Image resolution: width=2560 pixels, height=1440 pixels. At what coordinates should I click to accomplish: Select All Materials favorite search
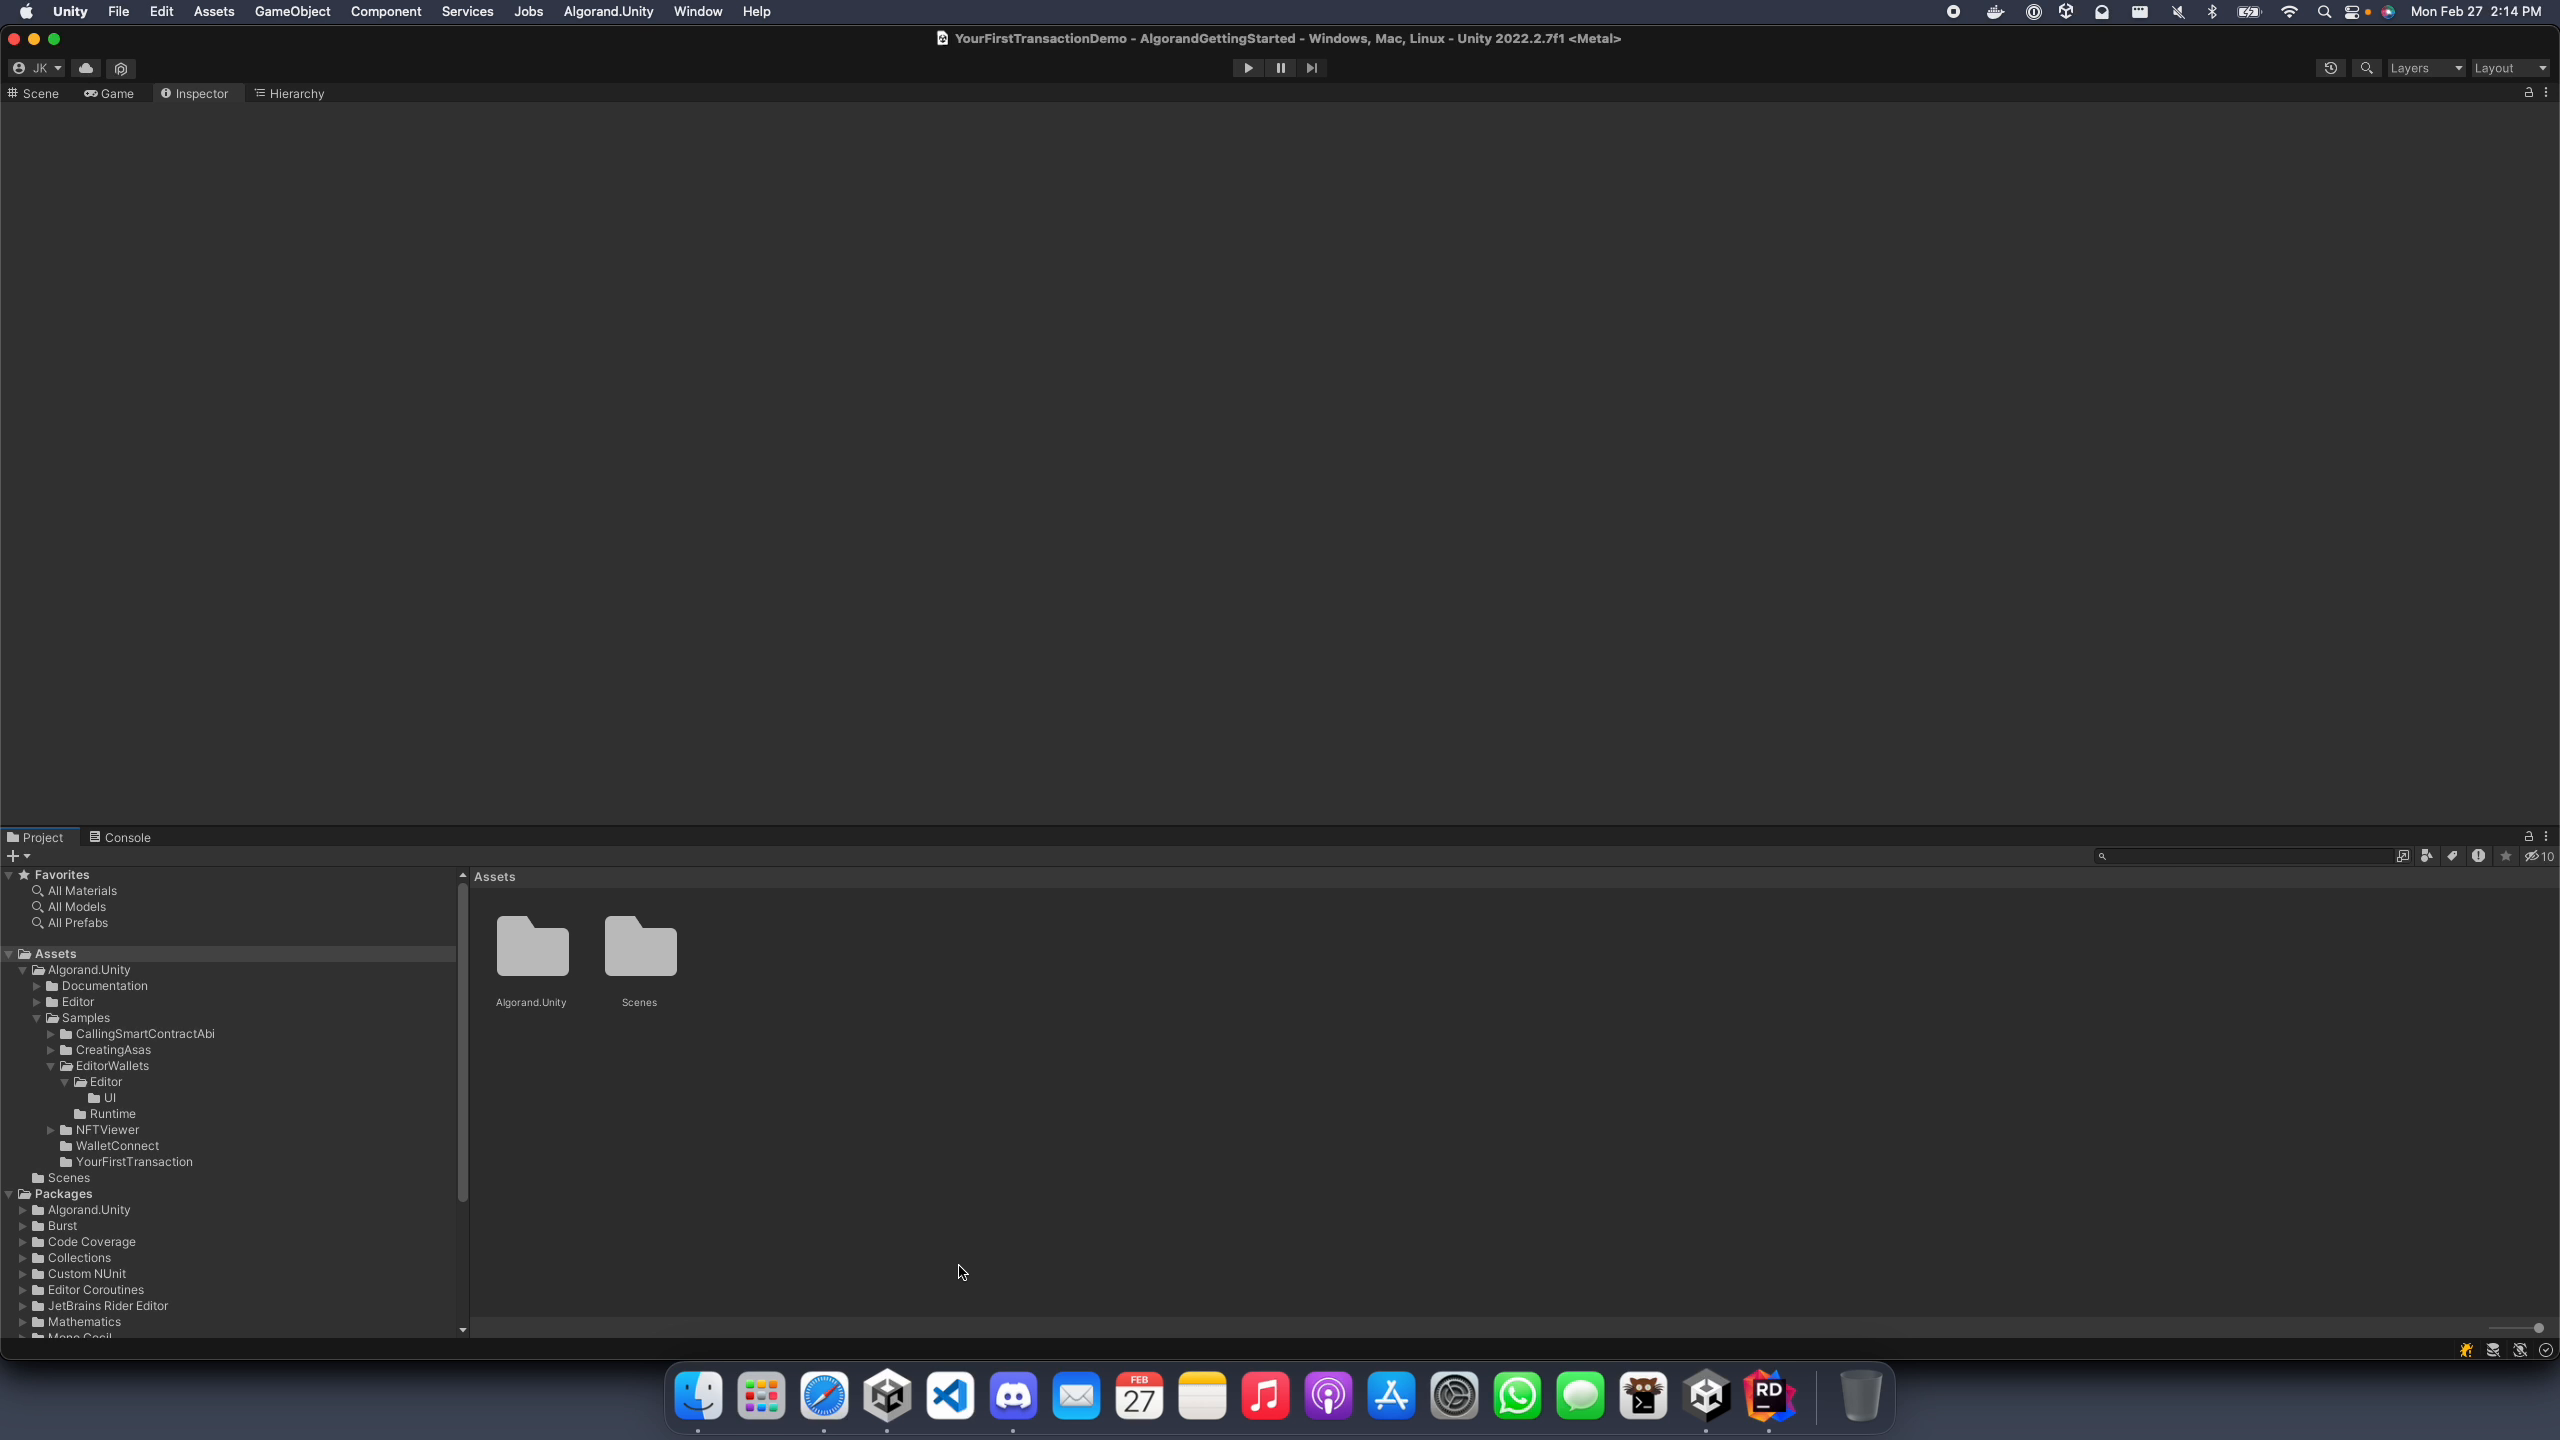(82, 891)
